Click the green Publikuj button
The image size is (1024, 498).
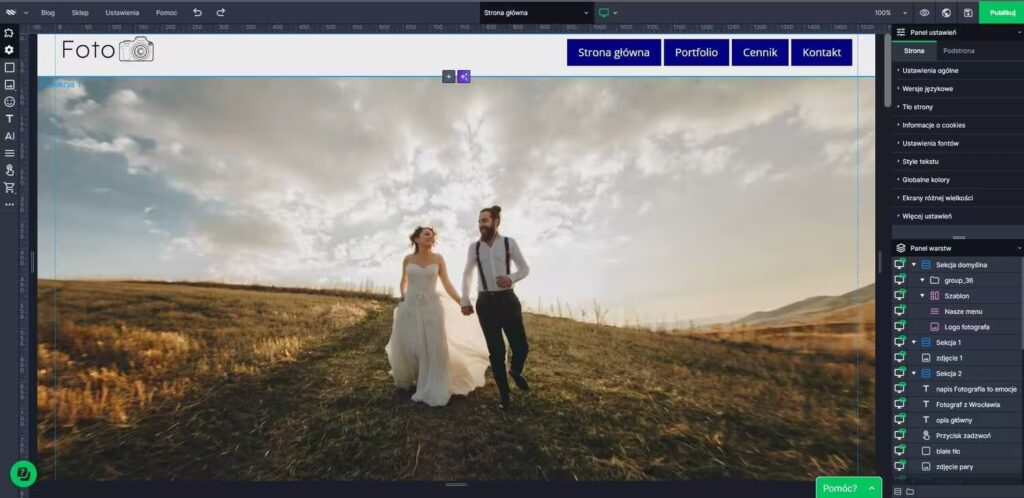[1001, 12]
